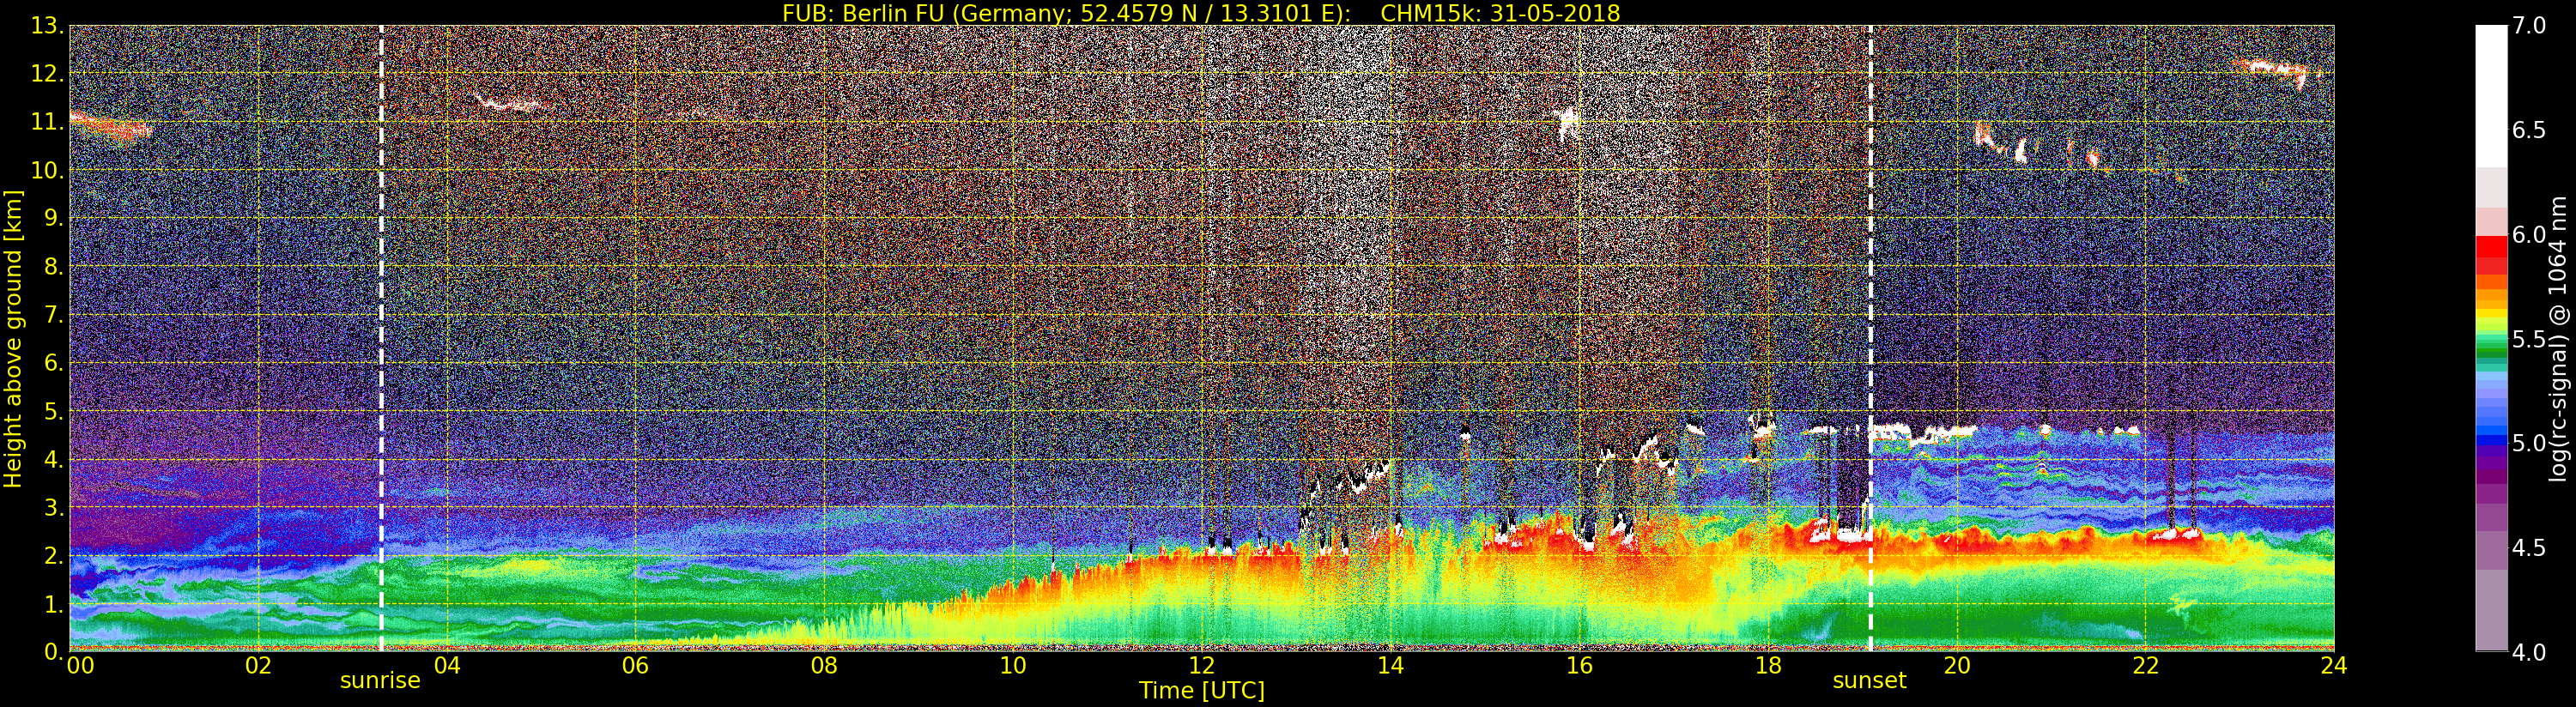Click the white segment of the colorbar
This screenshot has width=2576, height=707.
(x=2491, y=95)
